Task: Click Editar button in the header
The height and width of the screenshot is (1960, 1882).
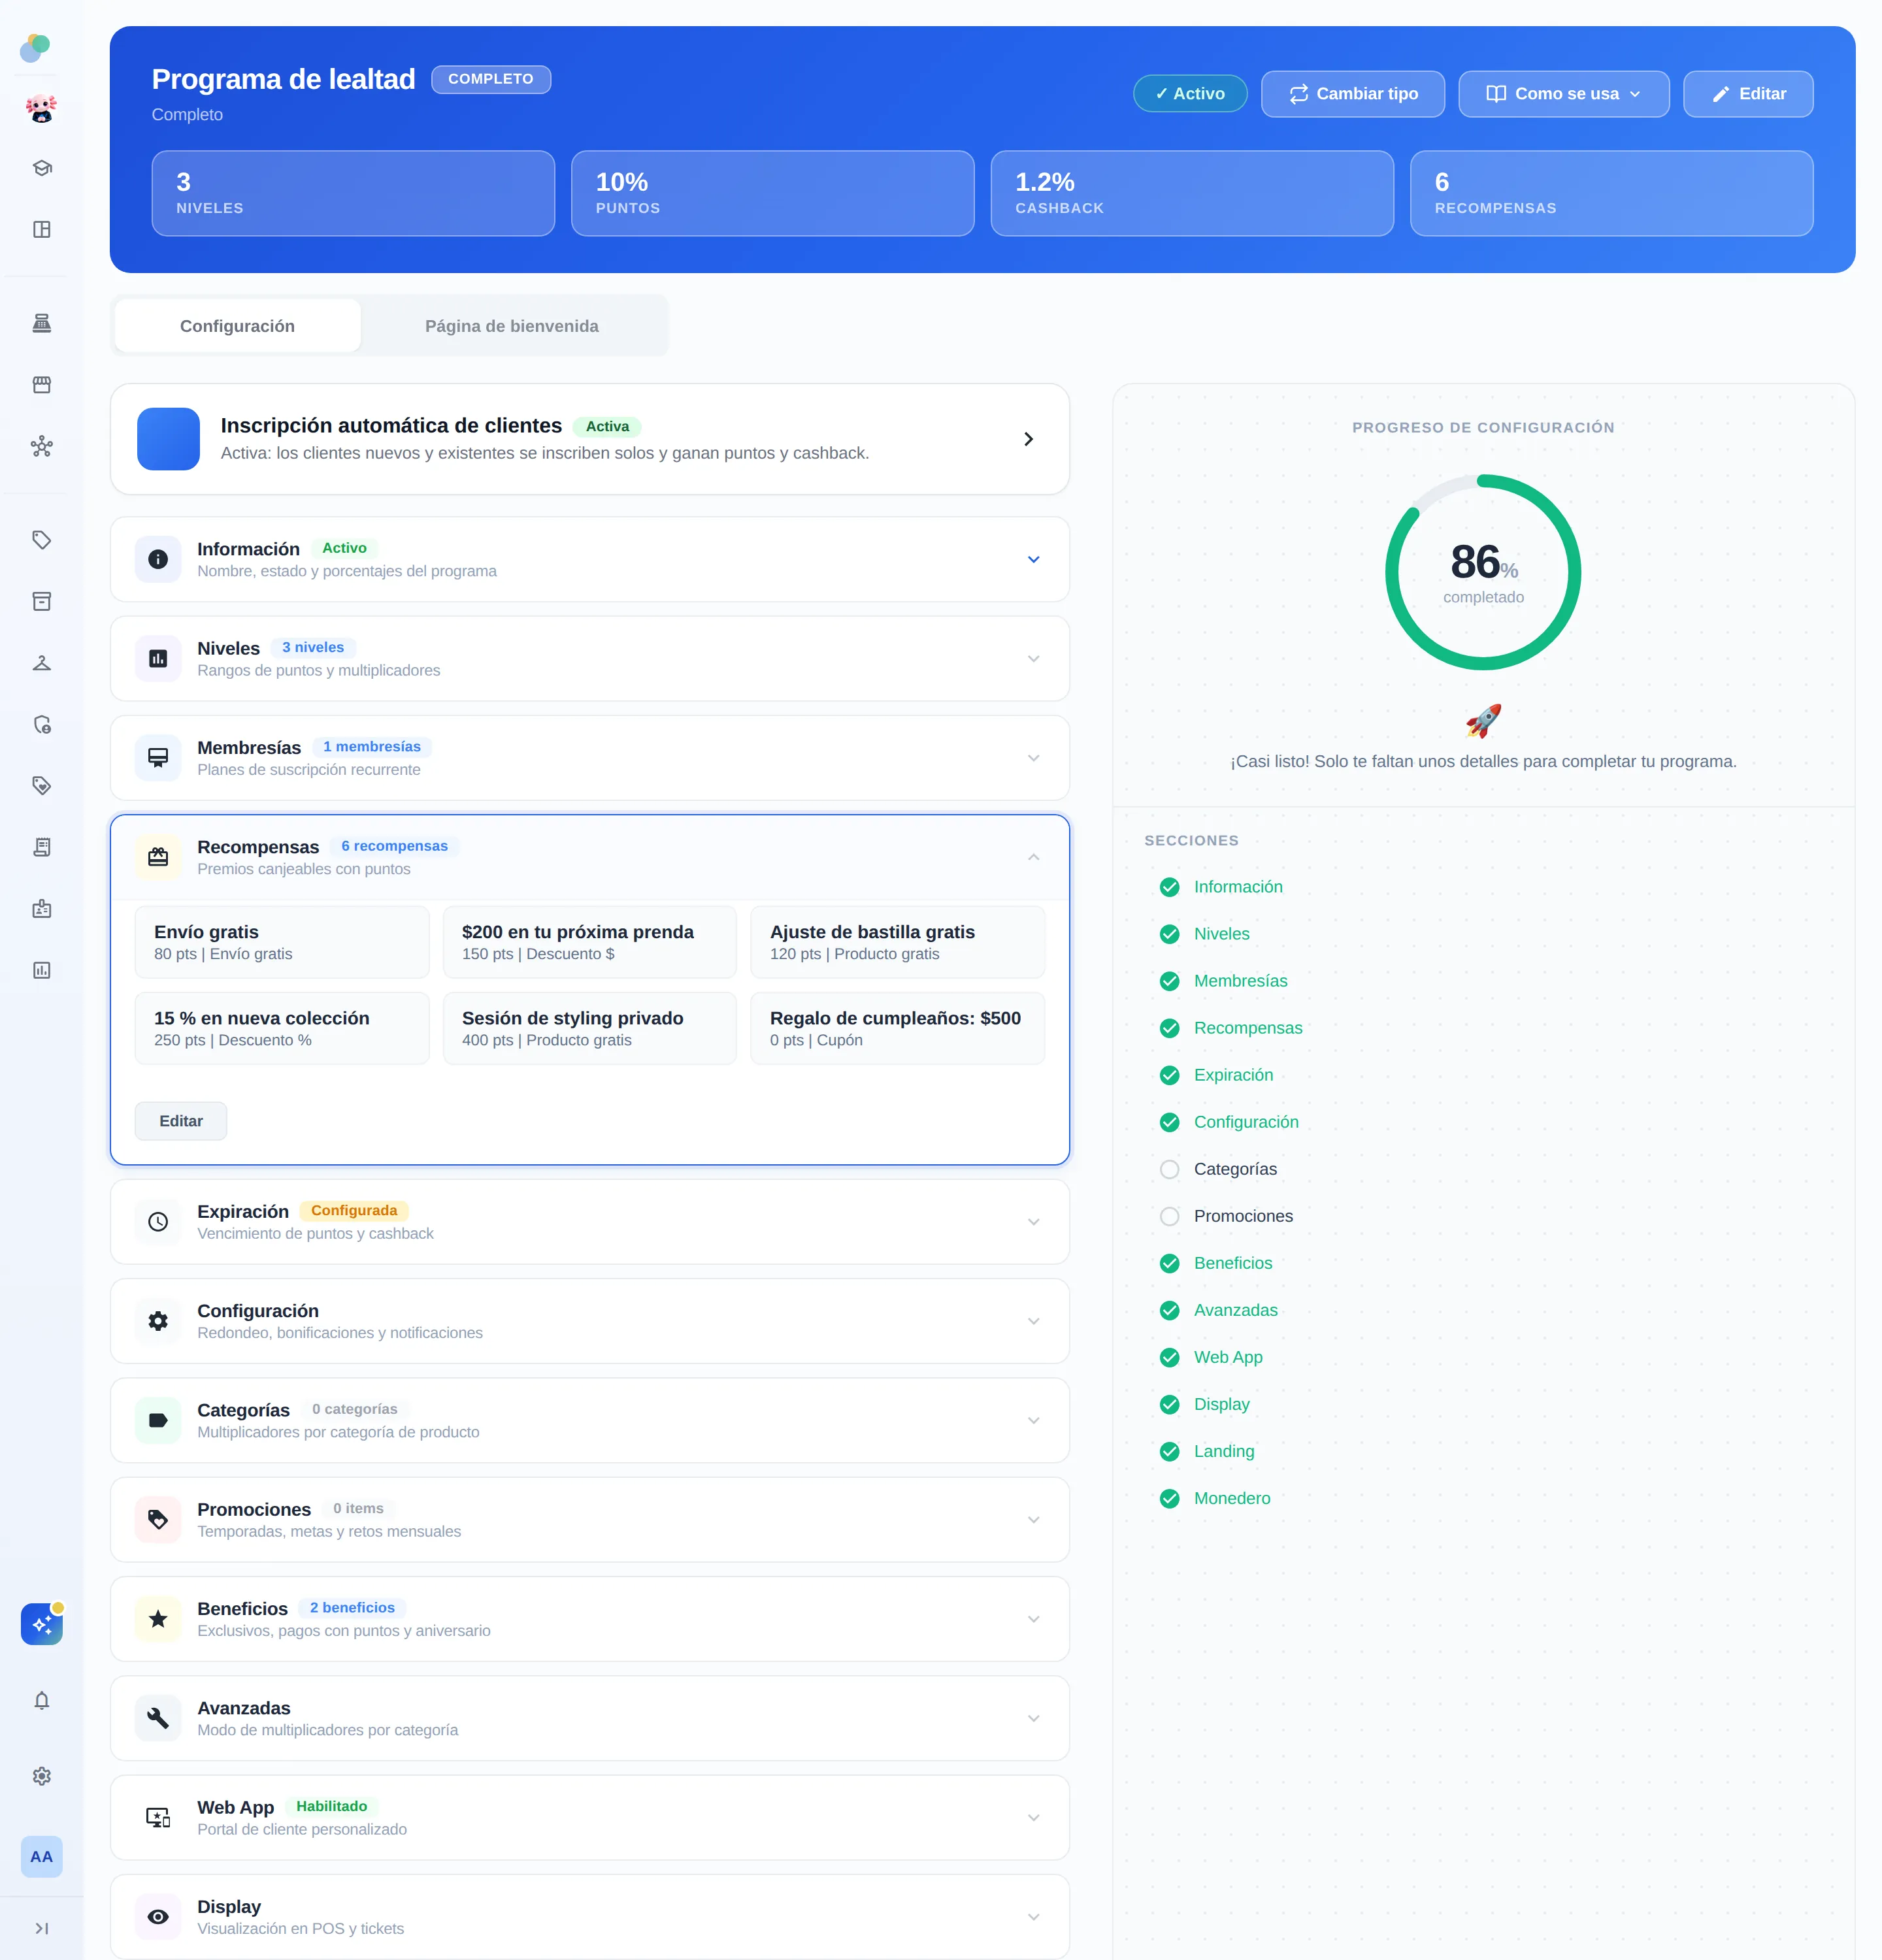Action: [1747, 93]
